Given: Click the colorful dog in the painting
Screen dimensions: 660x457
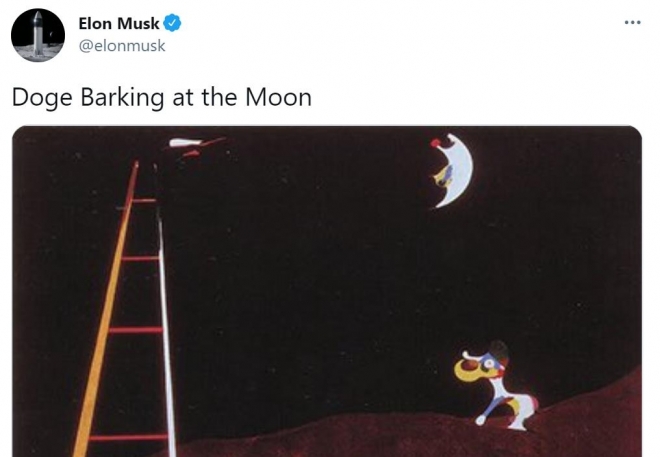Looking at the screenshot, I should [495, 386].
